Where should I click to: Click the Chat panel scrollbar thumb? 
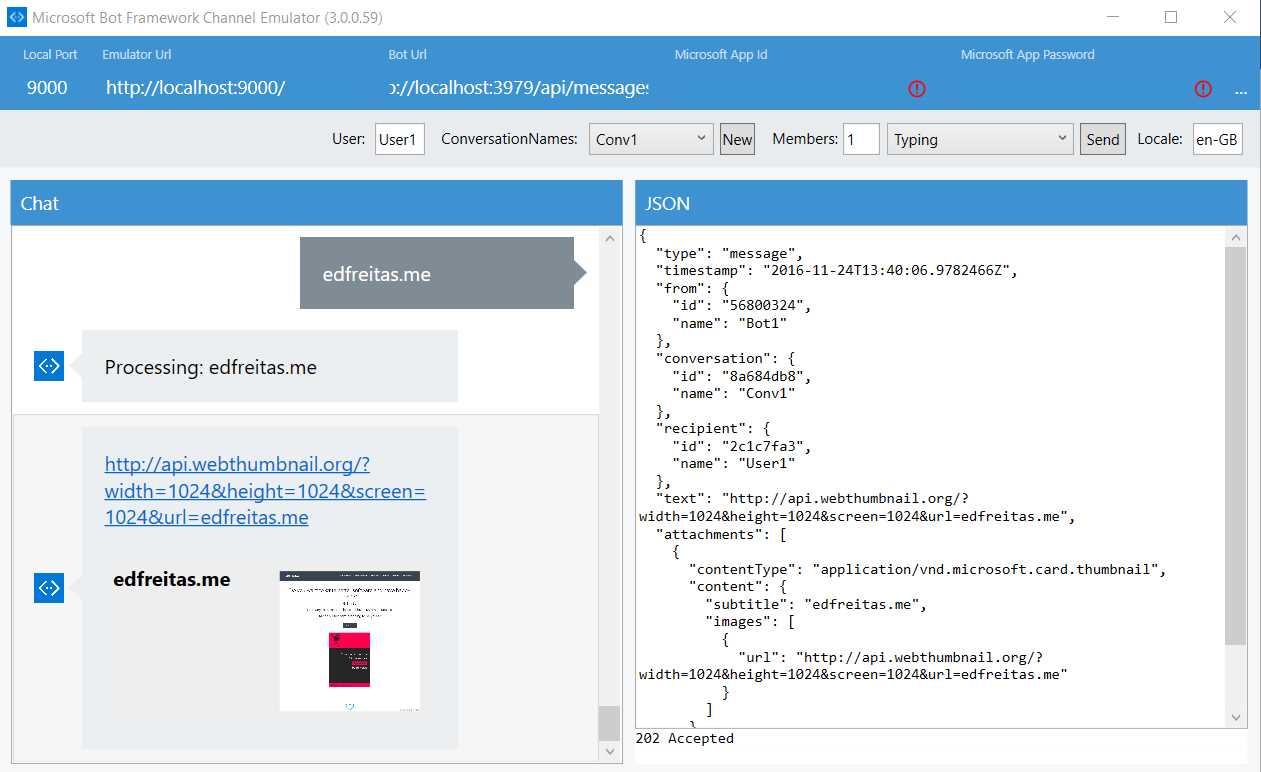(609, 723)
